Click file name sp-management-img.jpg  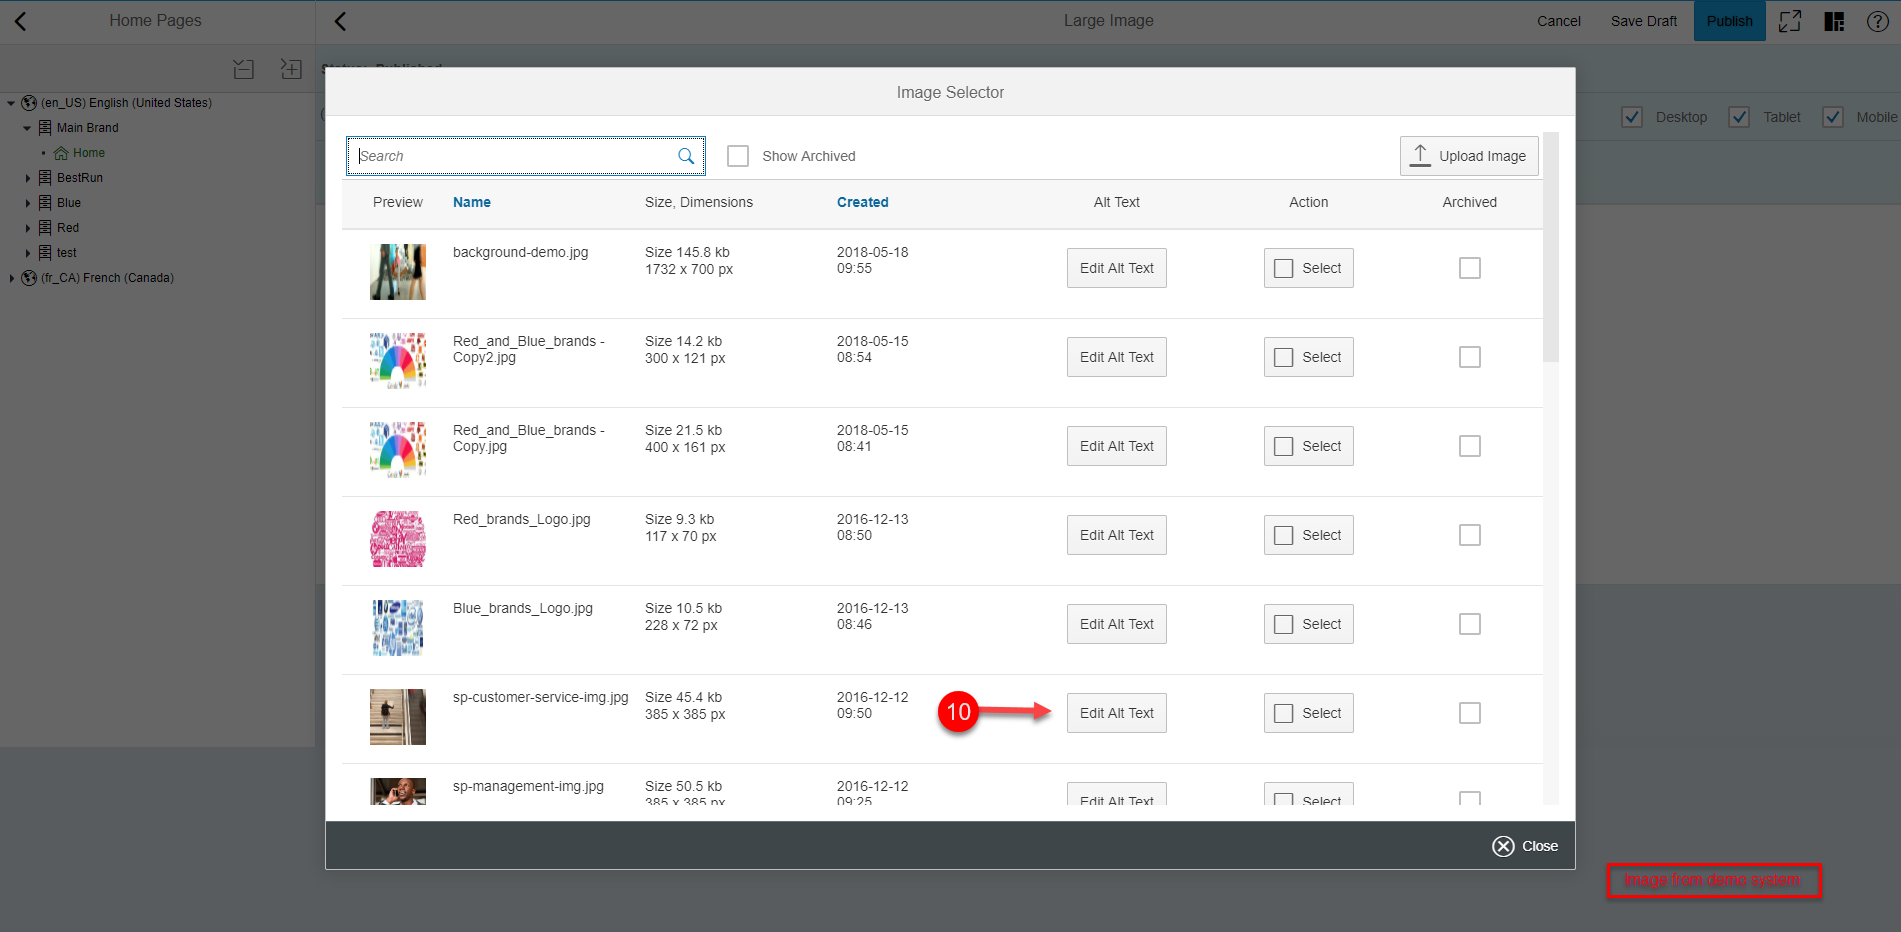tap(528, 786)
